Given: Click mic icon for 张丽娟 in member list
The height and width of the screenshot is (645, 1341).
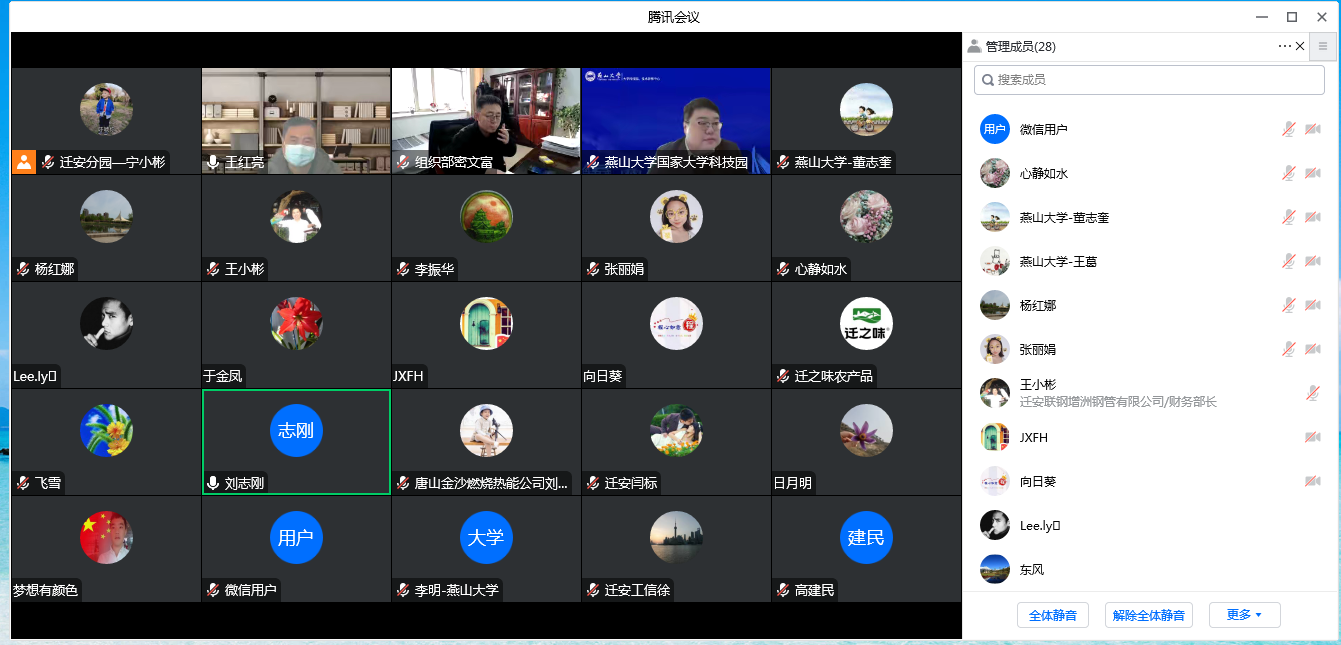Looking at the screenshot, I should point(1290,349).
